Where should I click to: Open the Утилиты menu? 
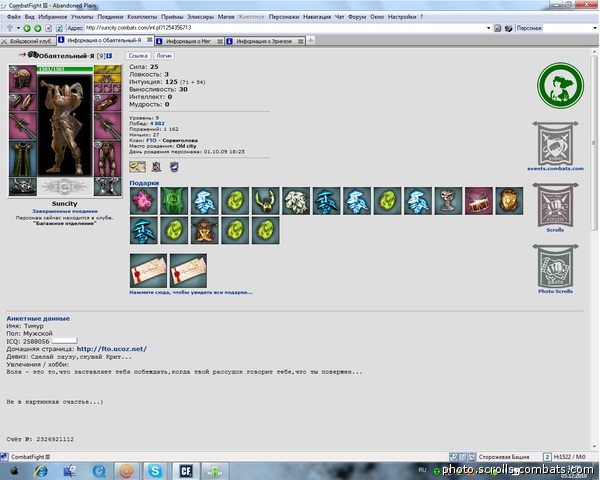[82, 17]
